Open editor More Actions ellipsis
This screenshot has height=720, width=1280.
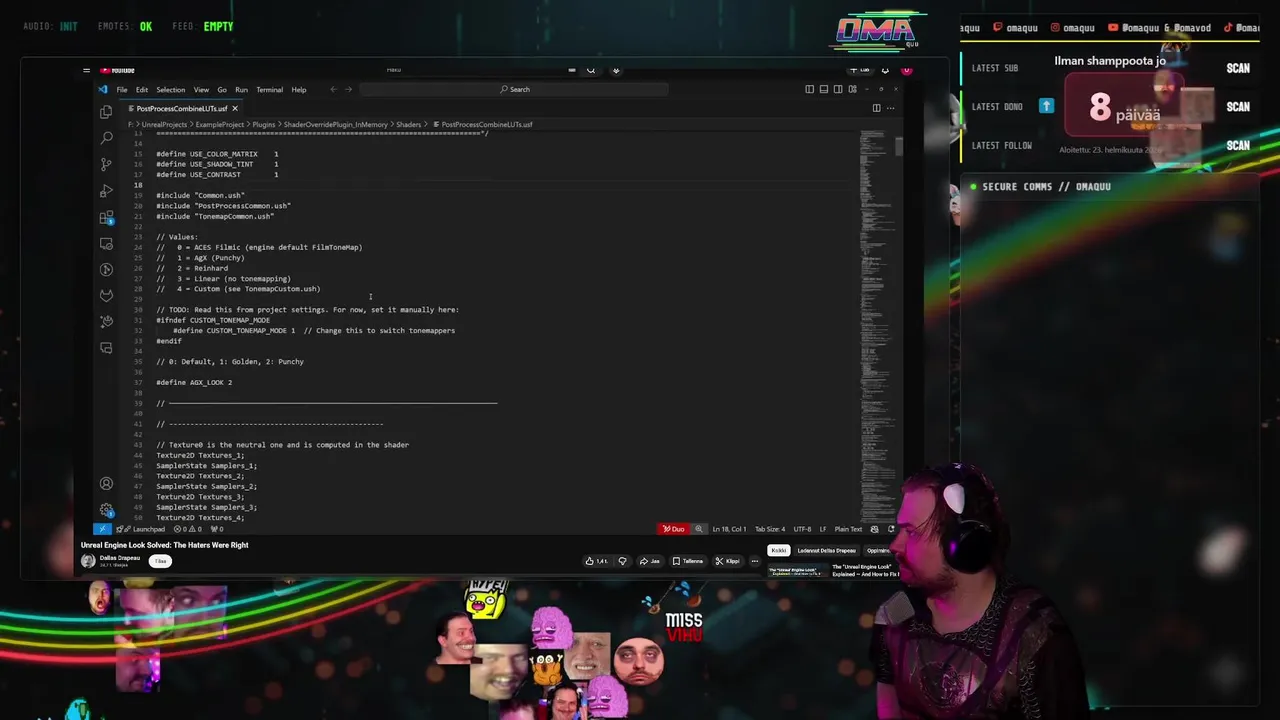[891, 108]
